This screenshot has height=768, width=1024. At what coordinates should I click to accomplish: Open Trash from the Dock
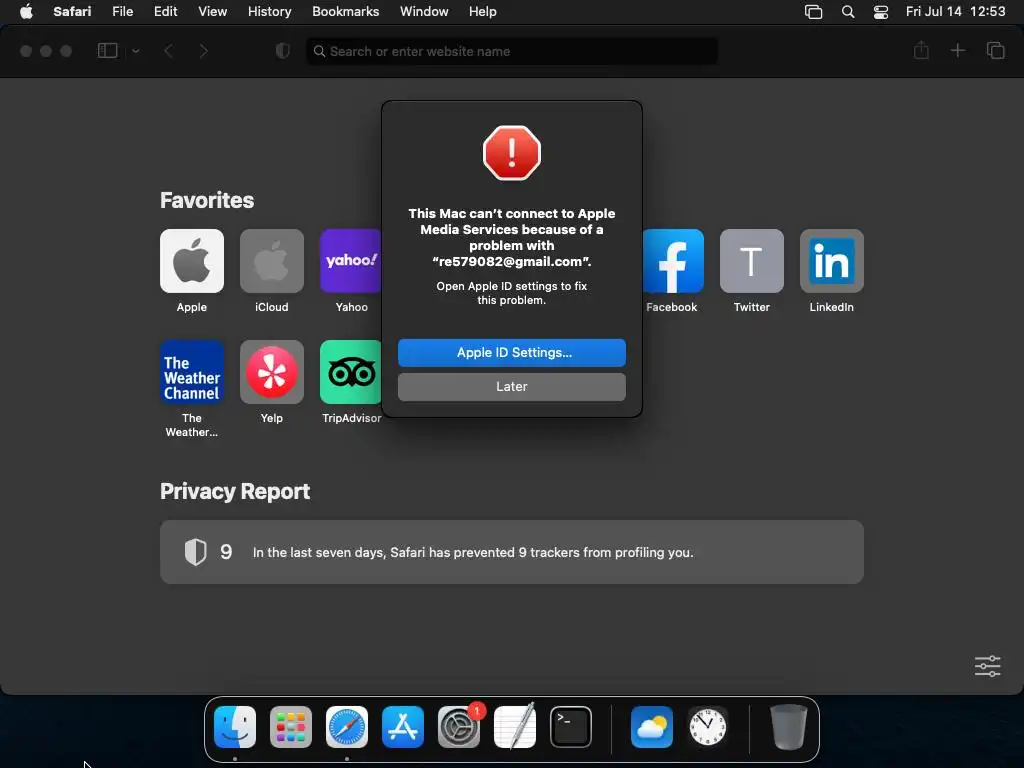pos(788,727)
